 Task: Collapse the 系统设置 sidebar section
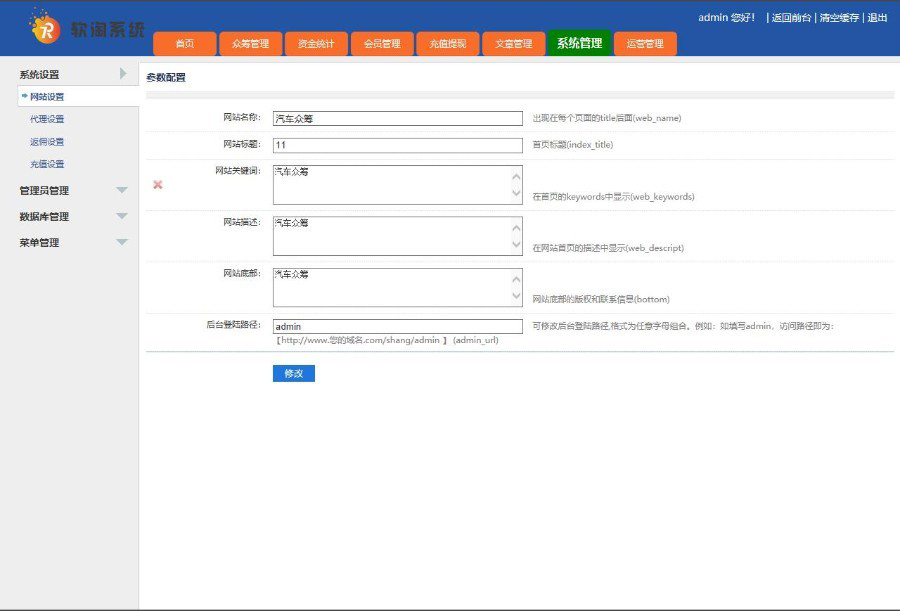point(122,74)
